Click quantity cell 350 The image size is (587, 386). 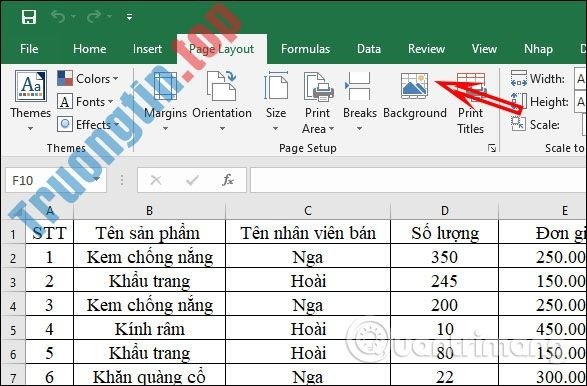coord(444,256)
